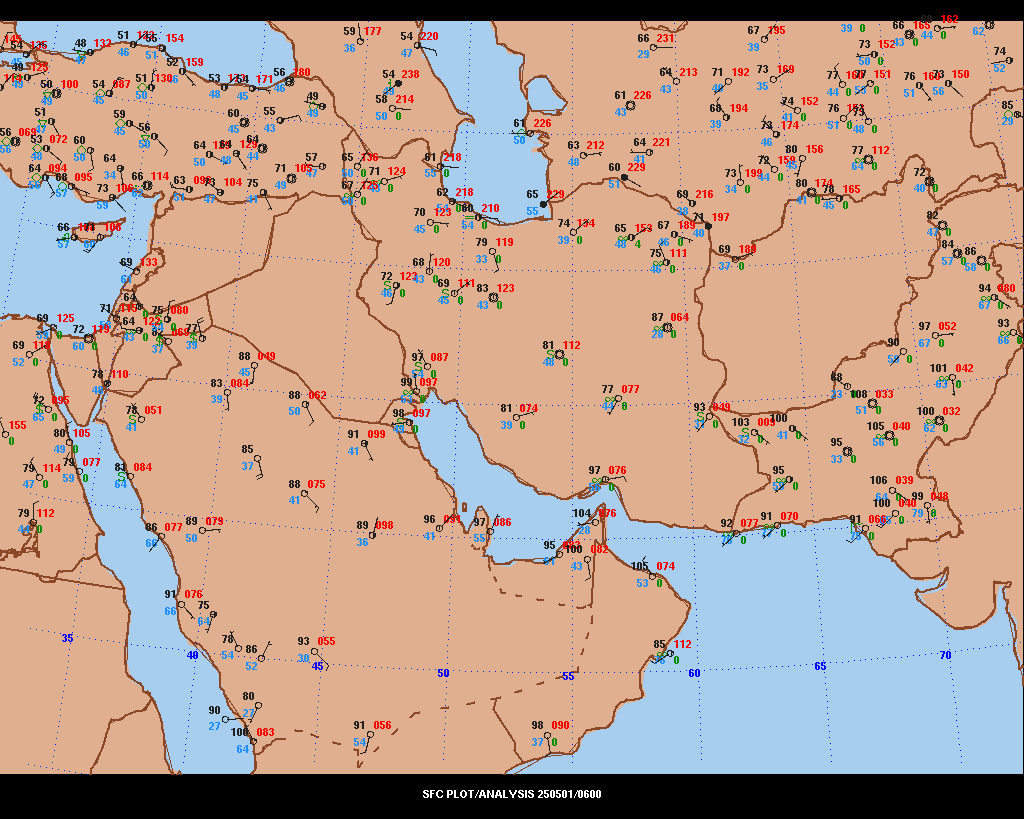Click the red pressure value 214

[x=405, y=99]
